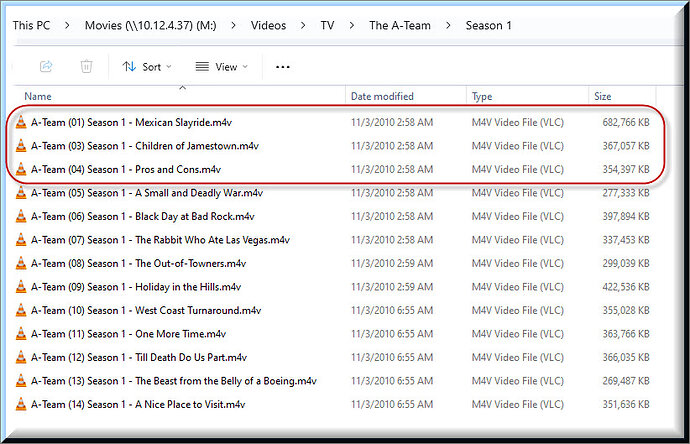Click size value 351,636 KB
Screen dimensions: 690x444
[626, 404]
